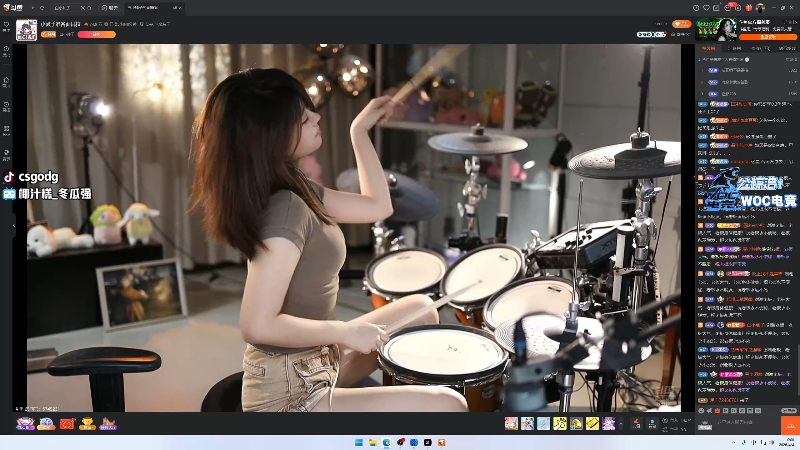Screen dimensions: 800x450
Task: Open favorites heart icon in top bar
Action: tap(706, 7)
